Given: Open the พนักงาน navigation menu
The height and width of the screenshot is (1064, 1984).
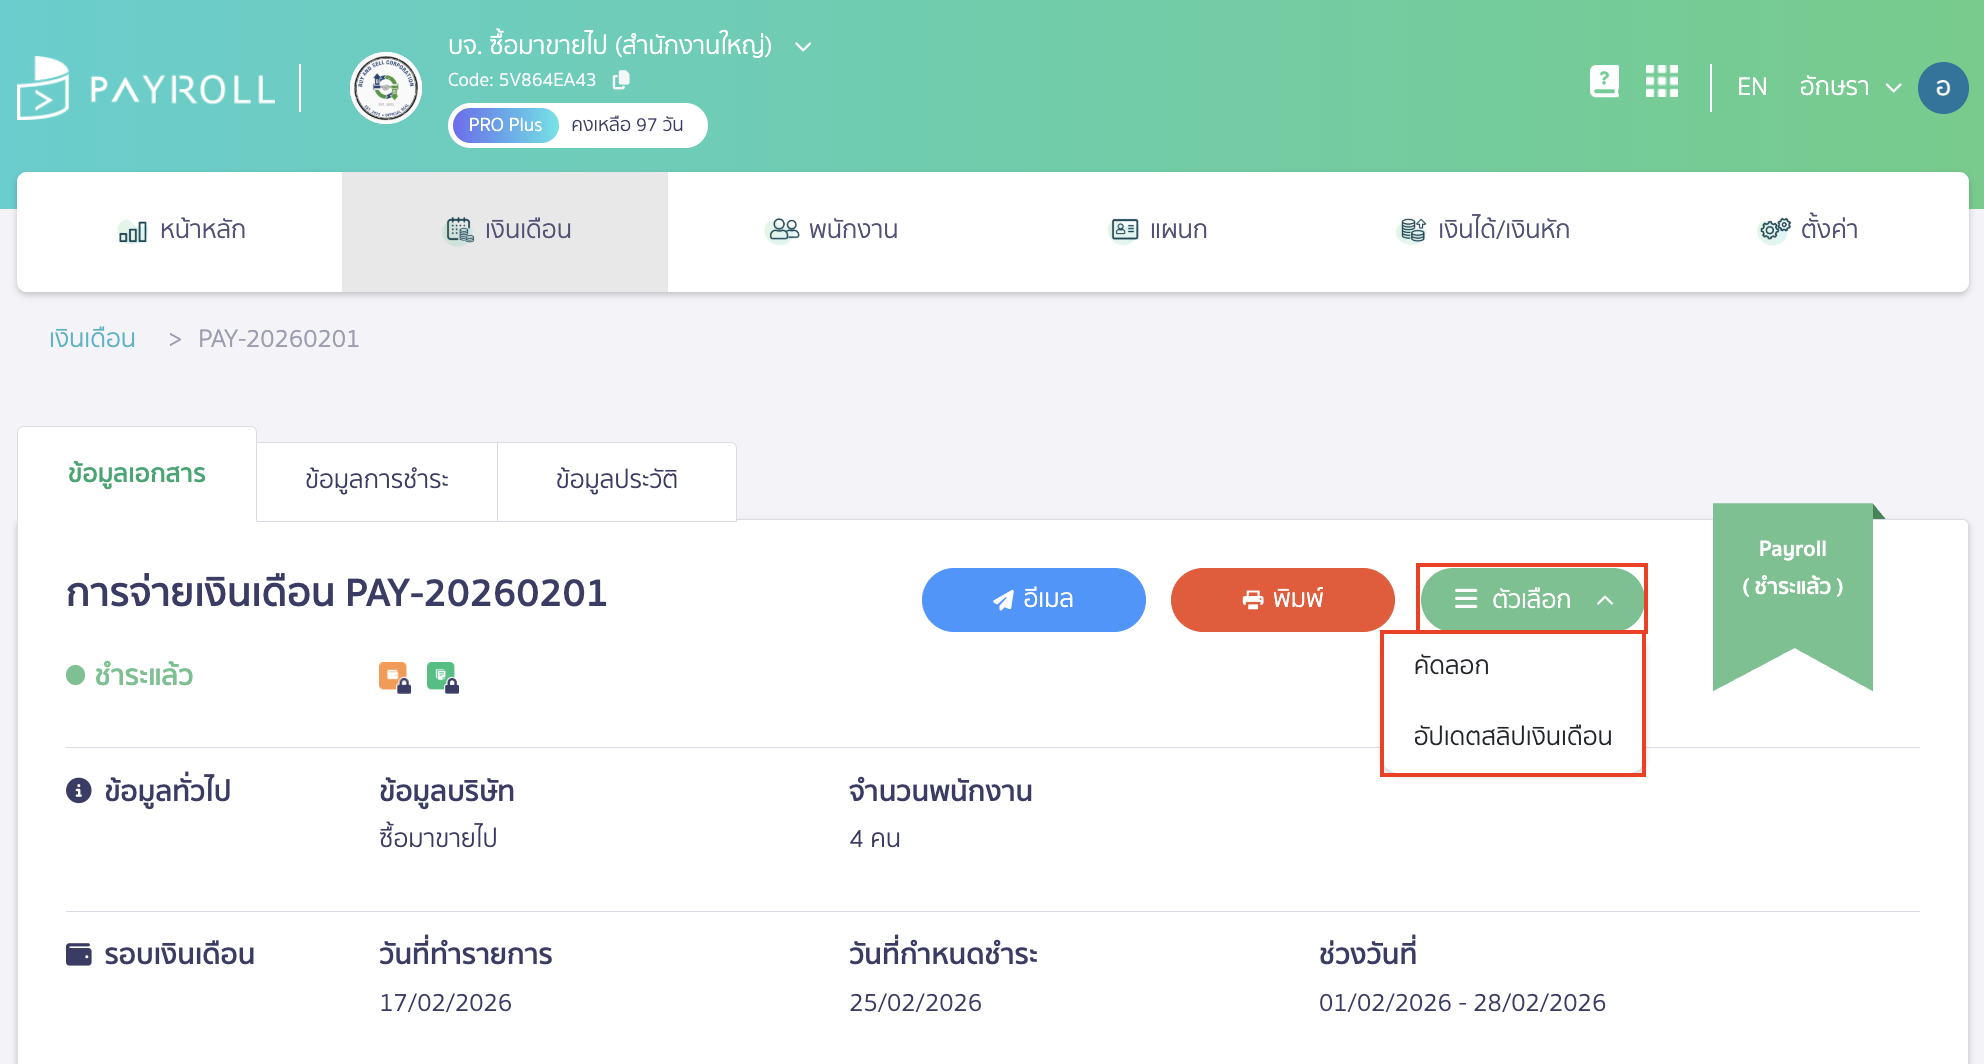Looking at the screenshot, I should coord(833,230).
